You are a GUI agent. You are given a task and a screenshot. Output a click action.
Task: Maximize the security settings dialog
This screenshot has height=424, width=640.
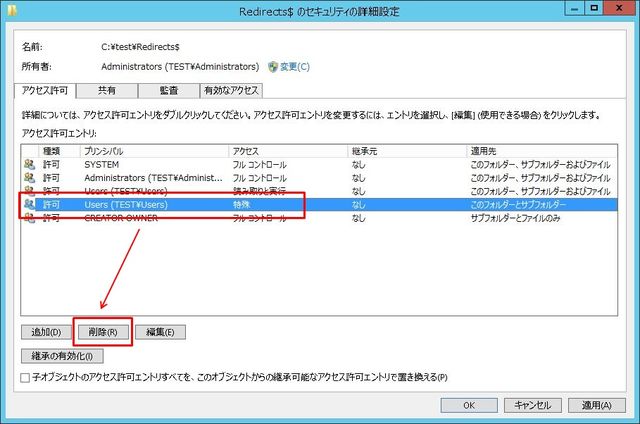tap(594, 8)
